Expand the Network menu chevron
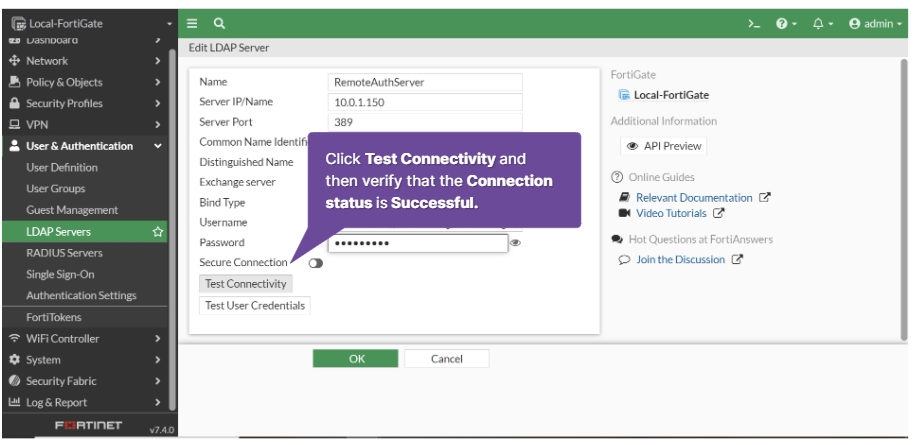Screen dimensions: 915x445 point(158,61)
